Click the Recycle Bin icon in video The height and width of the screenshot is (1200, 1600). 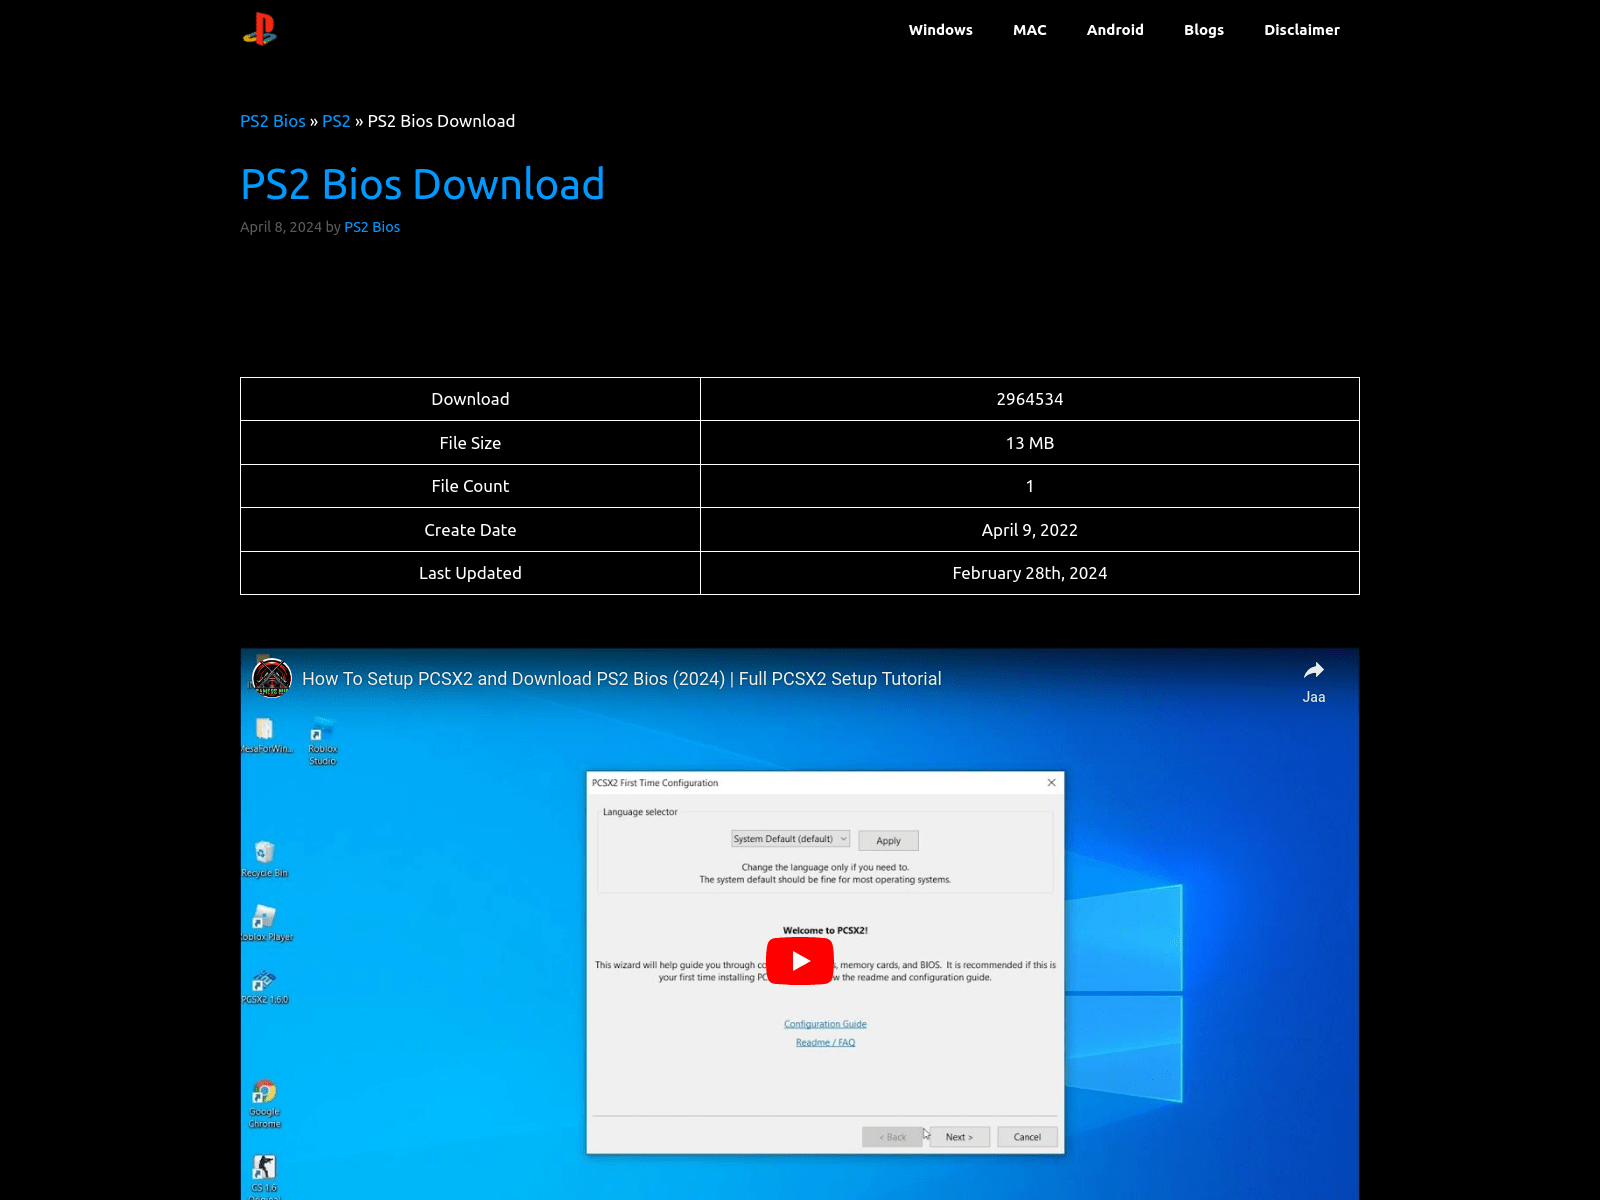tap(264, 859)
